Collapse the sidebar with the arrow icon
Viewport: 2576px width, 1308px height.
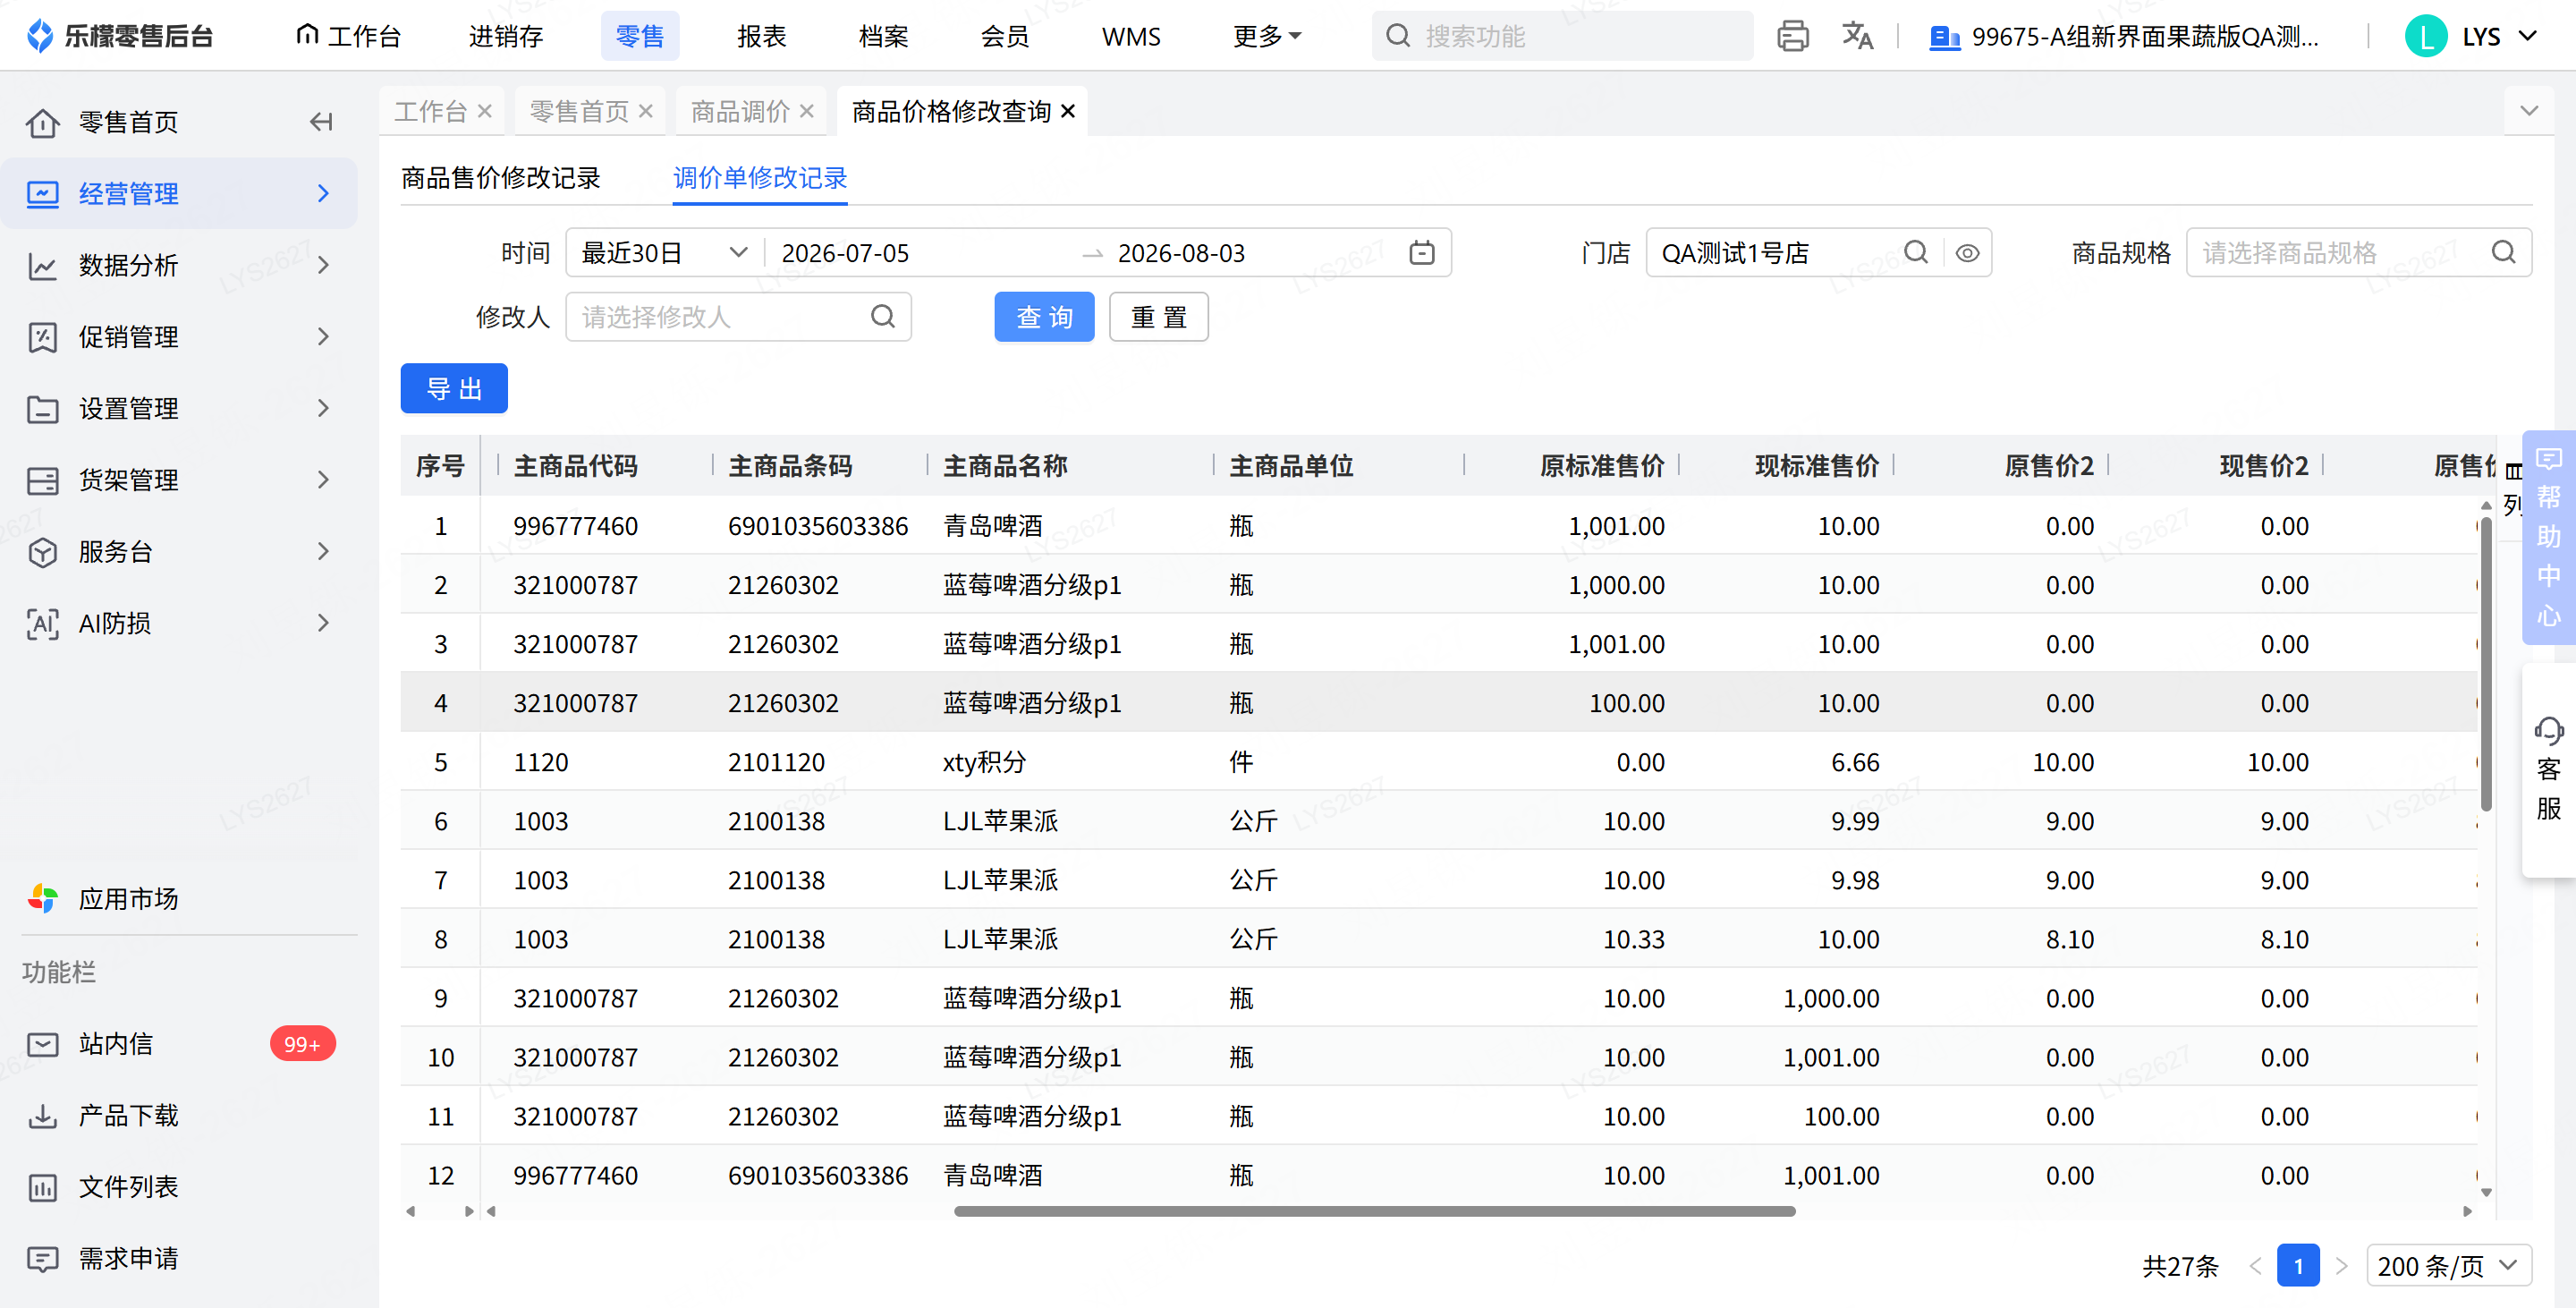321,122
